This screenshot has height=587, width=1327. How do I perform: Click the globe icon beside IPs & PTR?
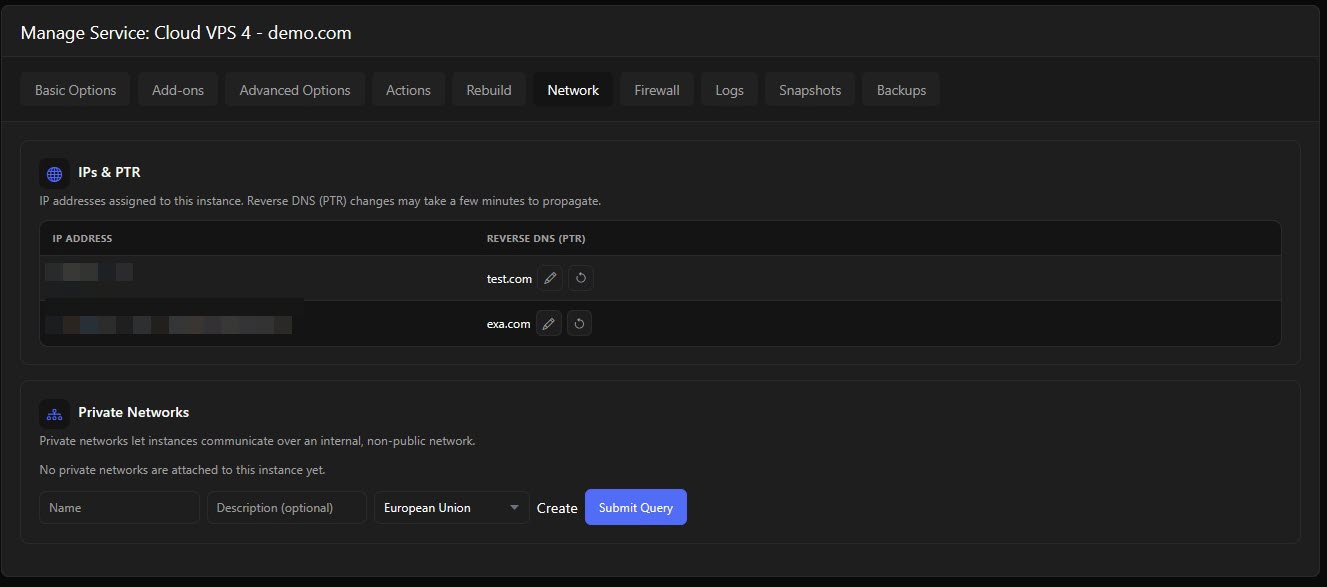pyautogui.click(x=54, y=173)
